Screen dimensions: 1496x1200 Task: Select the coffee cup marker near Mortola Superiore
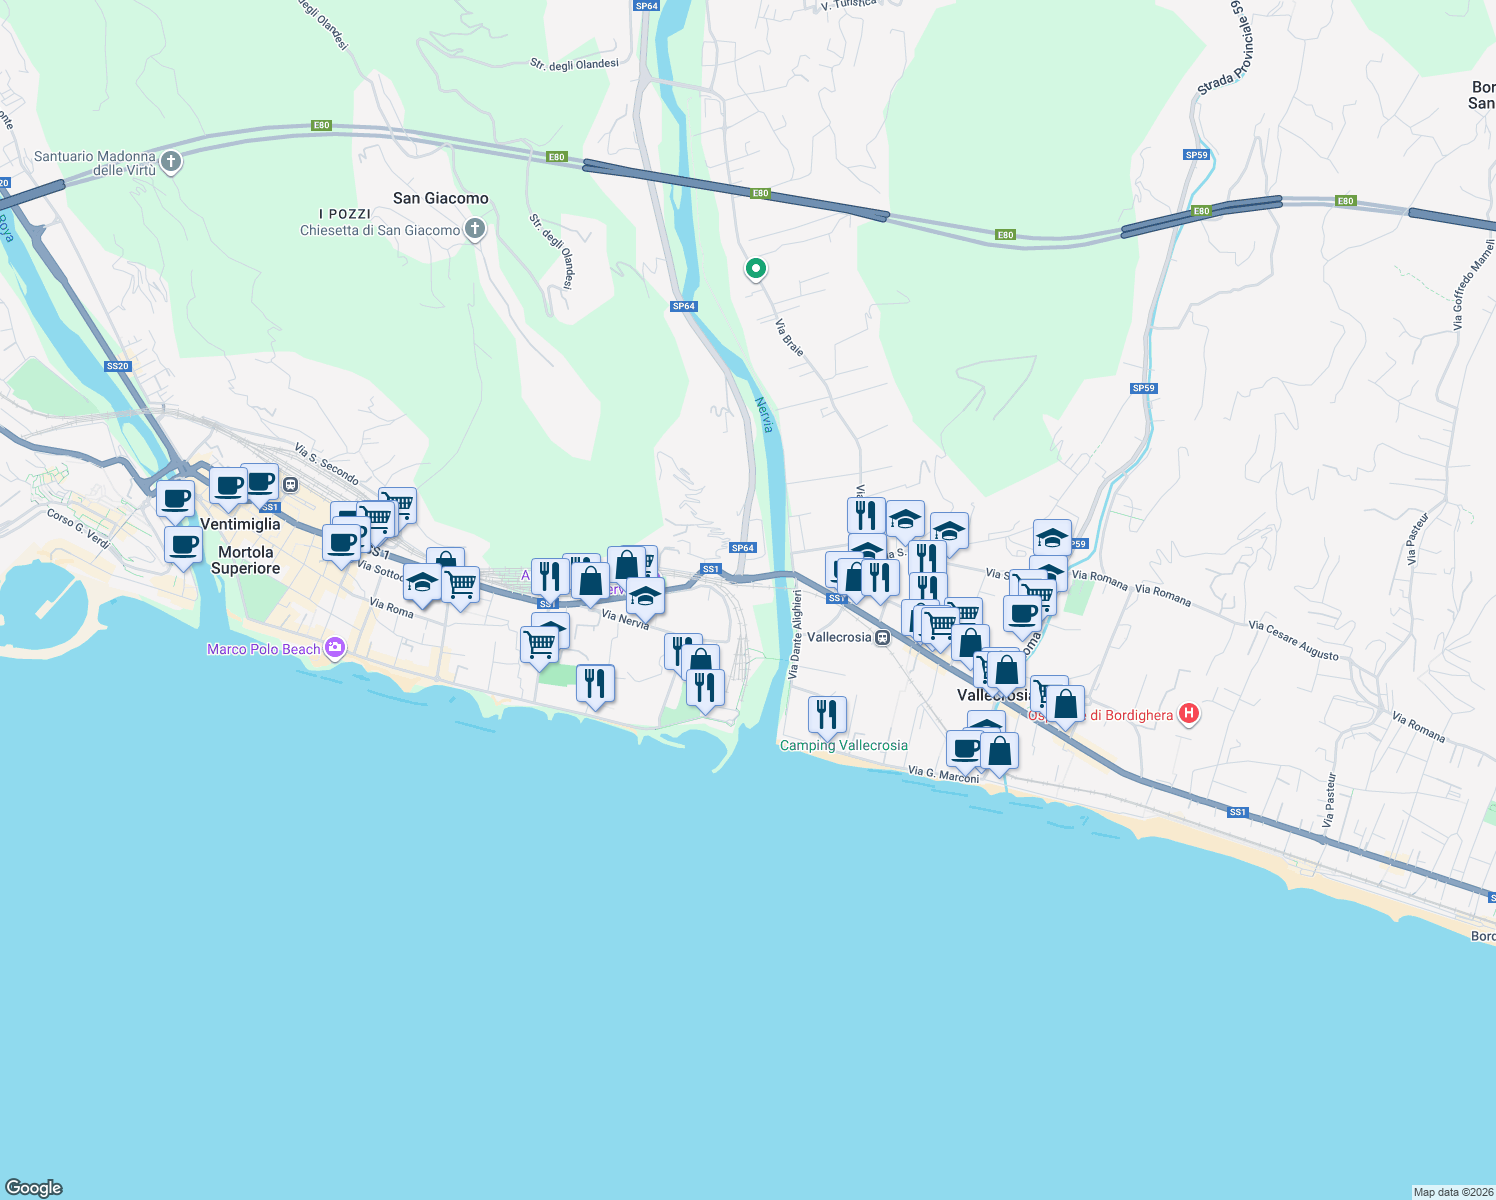183,546
